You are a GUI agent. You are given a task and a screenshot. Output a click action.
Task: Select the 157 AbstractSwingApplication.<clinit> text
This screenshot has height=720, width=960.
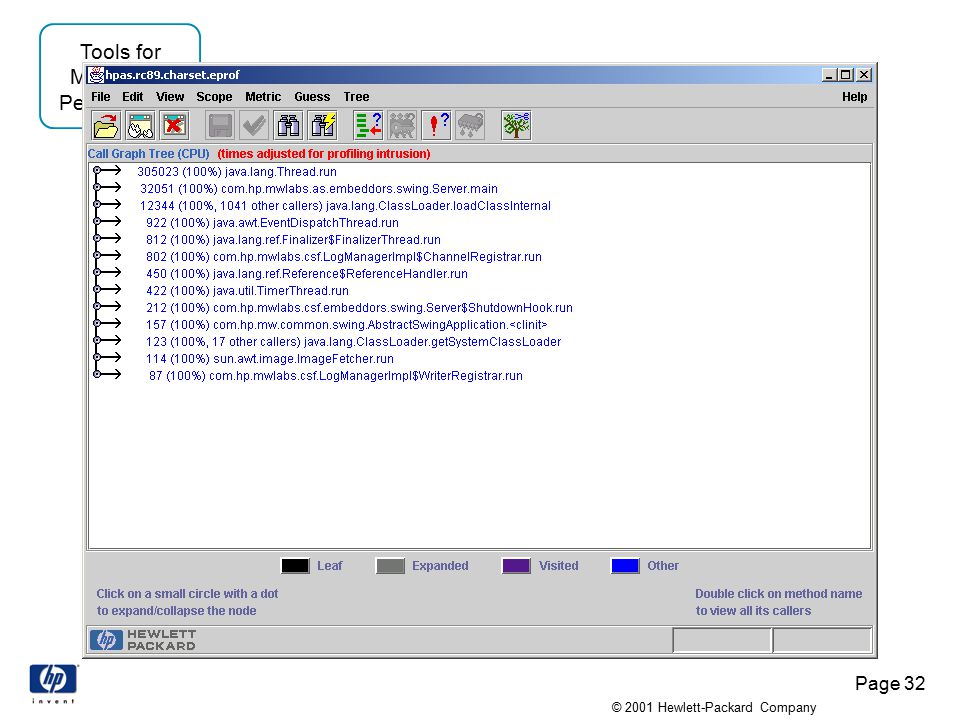coord(347,325)
